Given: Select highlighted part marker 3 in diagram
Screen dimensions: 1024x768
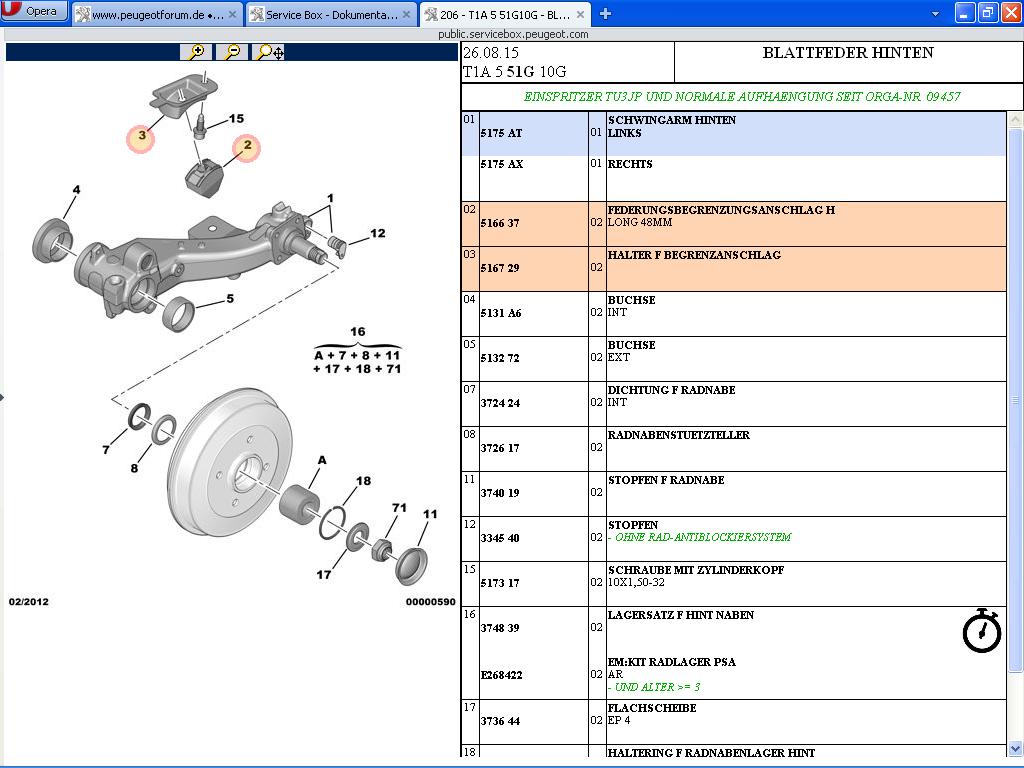Looking at the screenshot, I should click(141, 137).
